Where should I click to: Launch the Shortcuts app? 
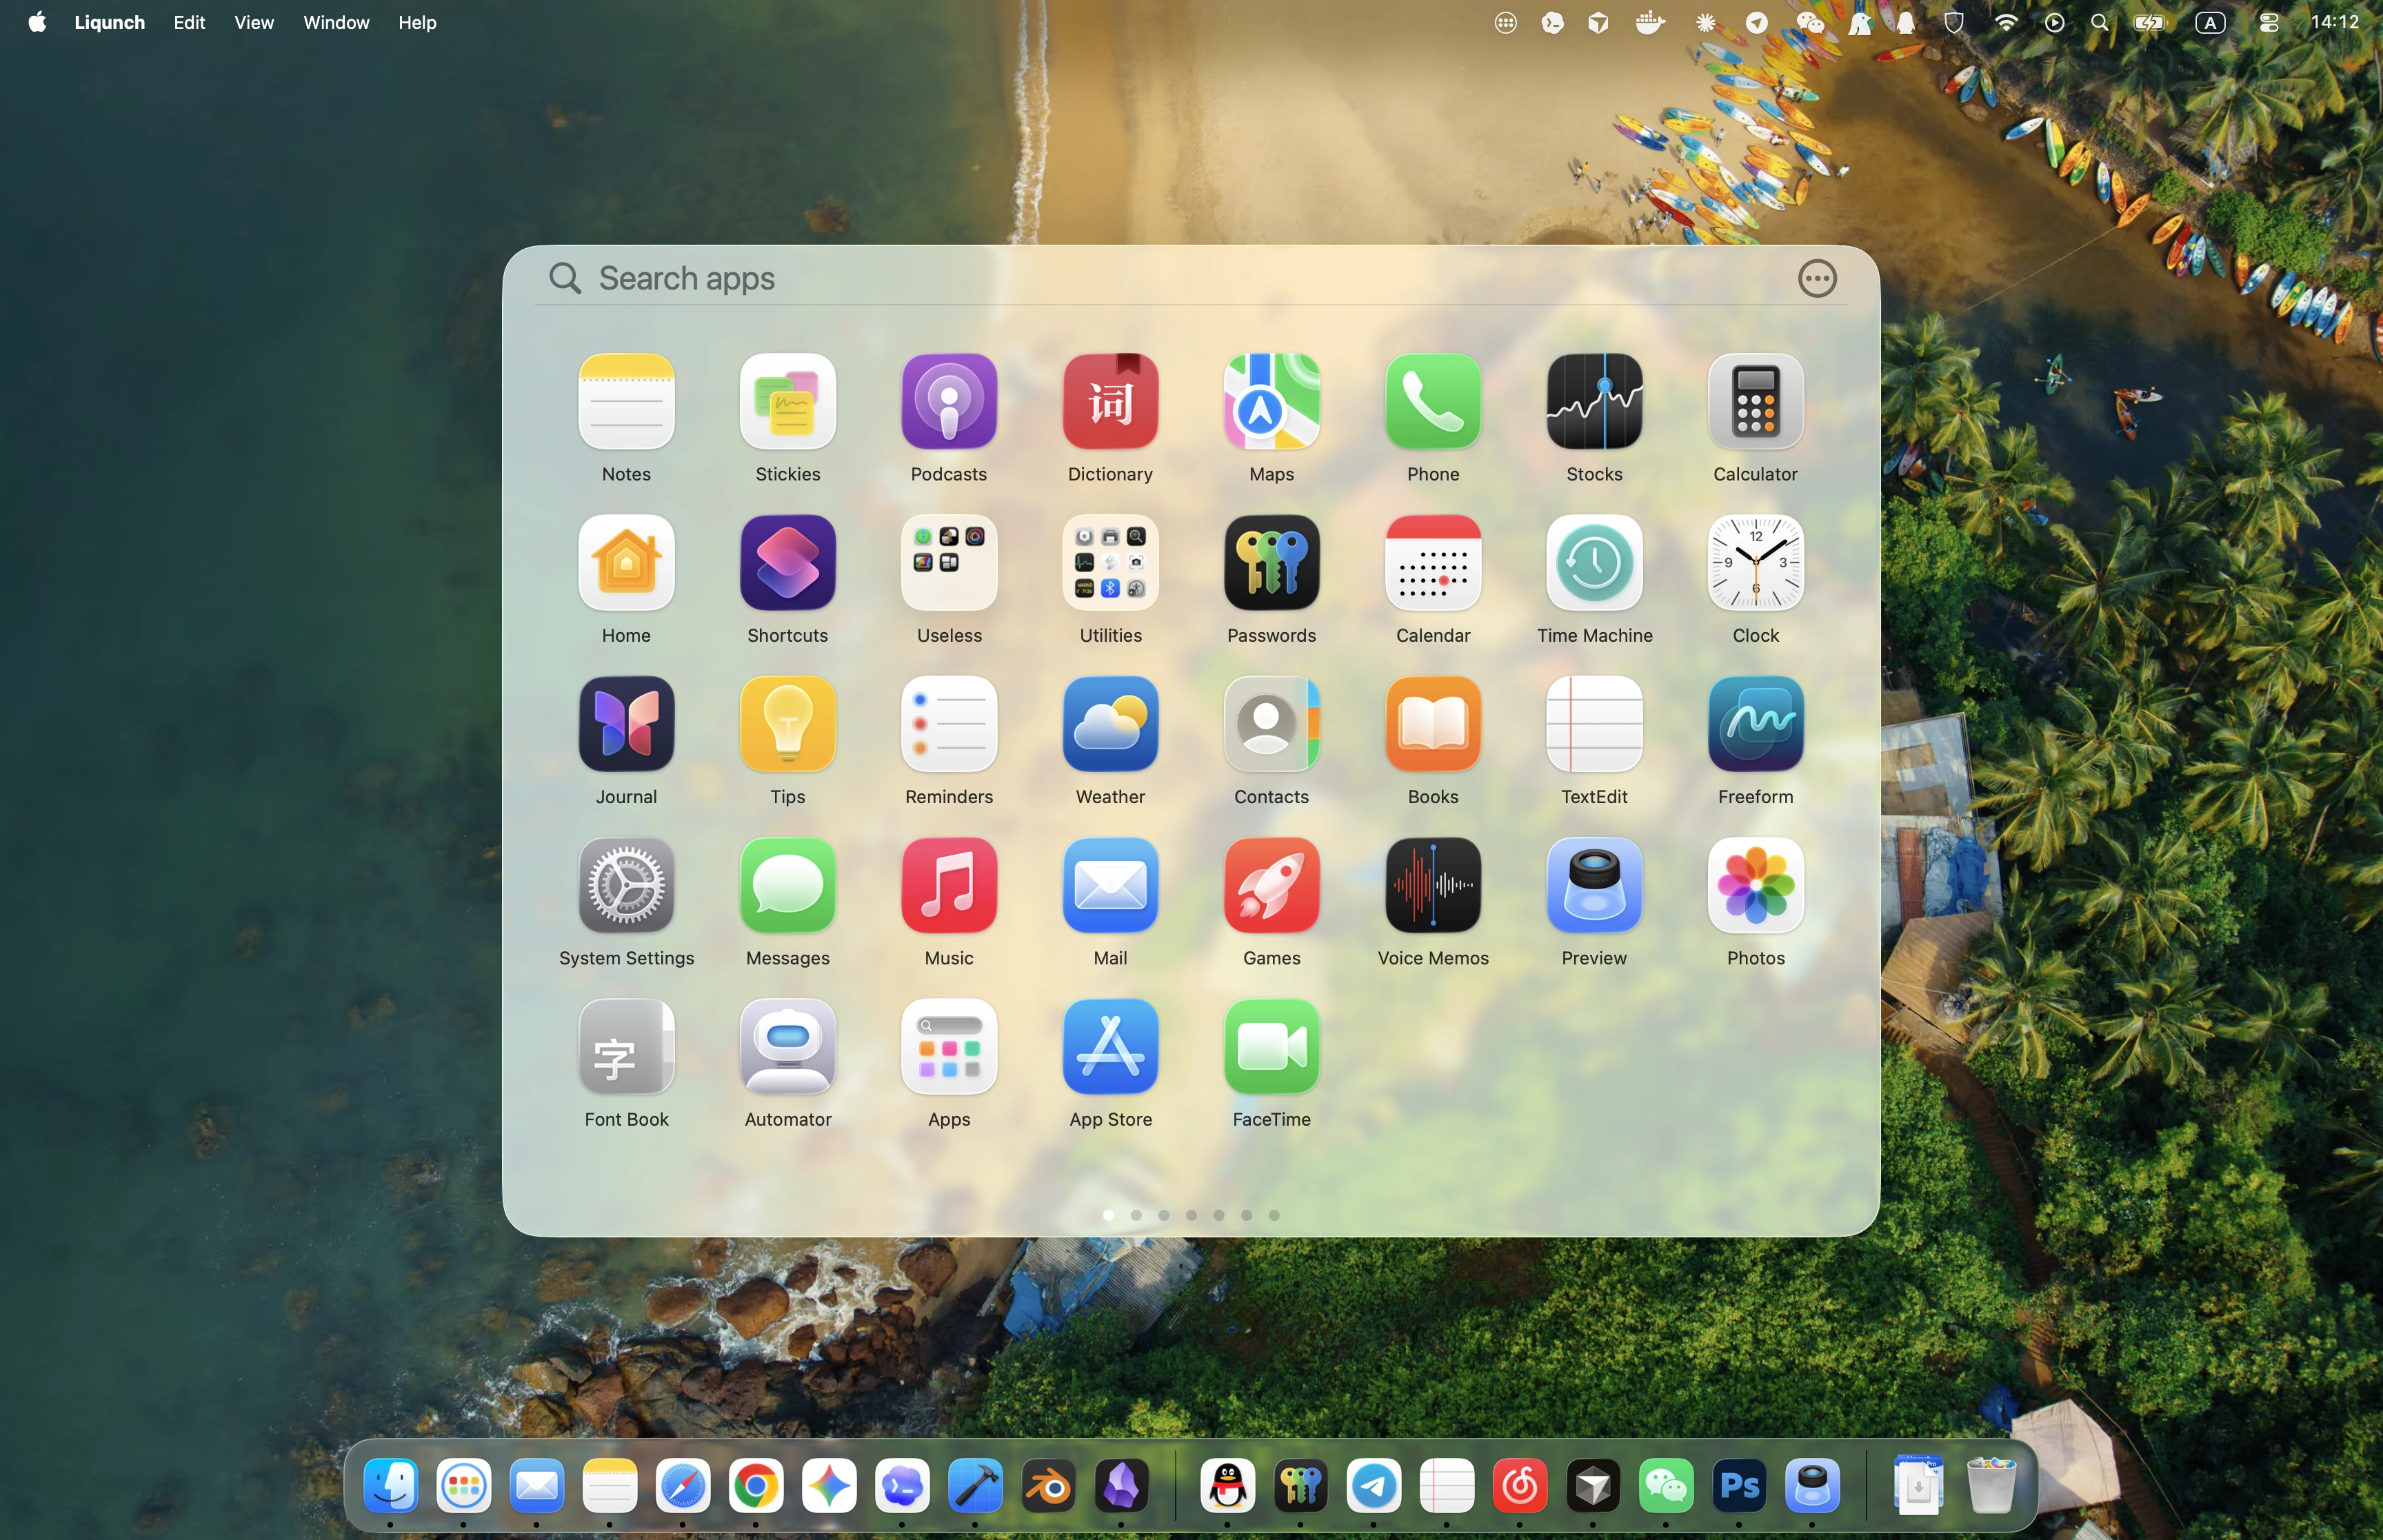[x=788, y=563]
